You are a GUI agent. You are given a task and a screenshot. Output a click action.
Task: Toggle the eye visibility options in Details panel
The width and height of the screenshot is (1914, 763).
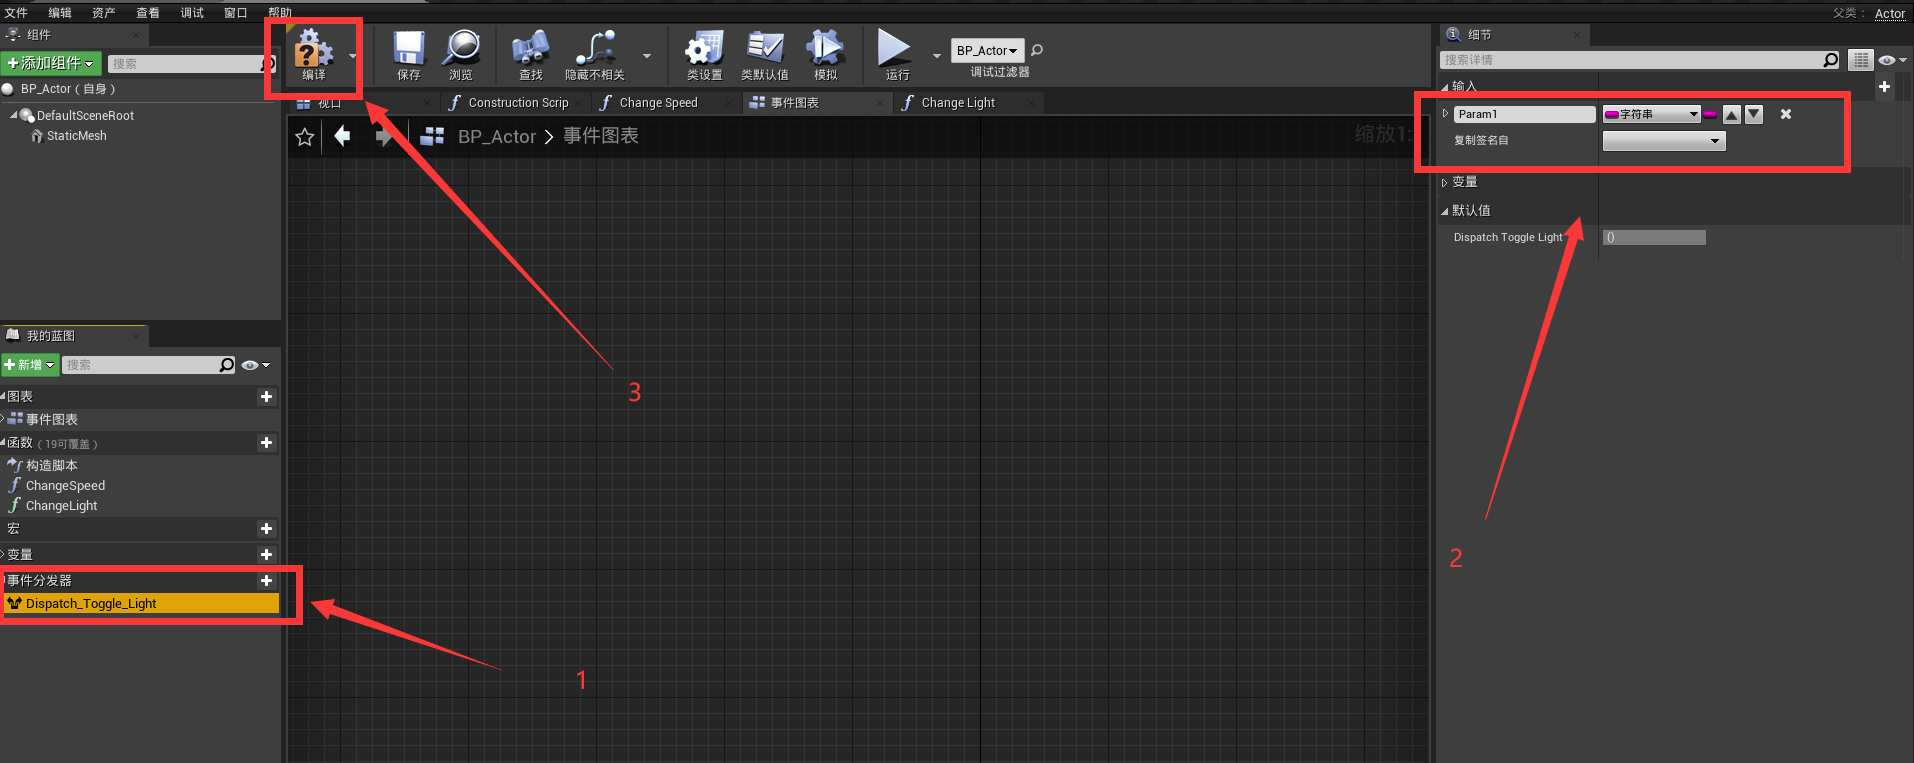click(x=1890, y=60)
